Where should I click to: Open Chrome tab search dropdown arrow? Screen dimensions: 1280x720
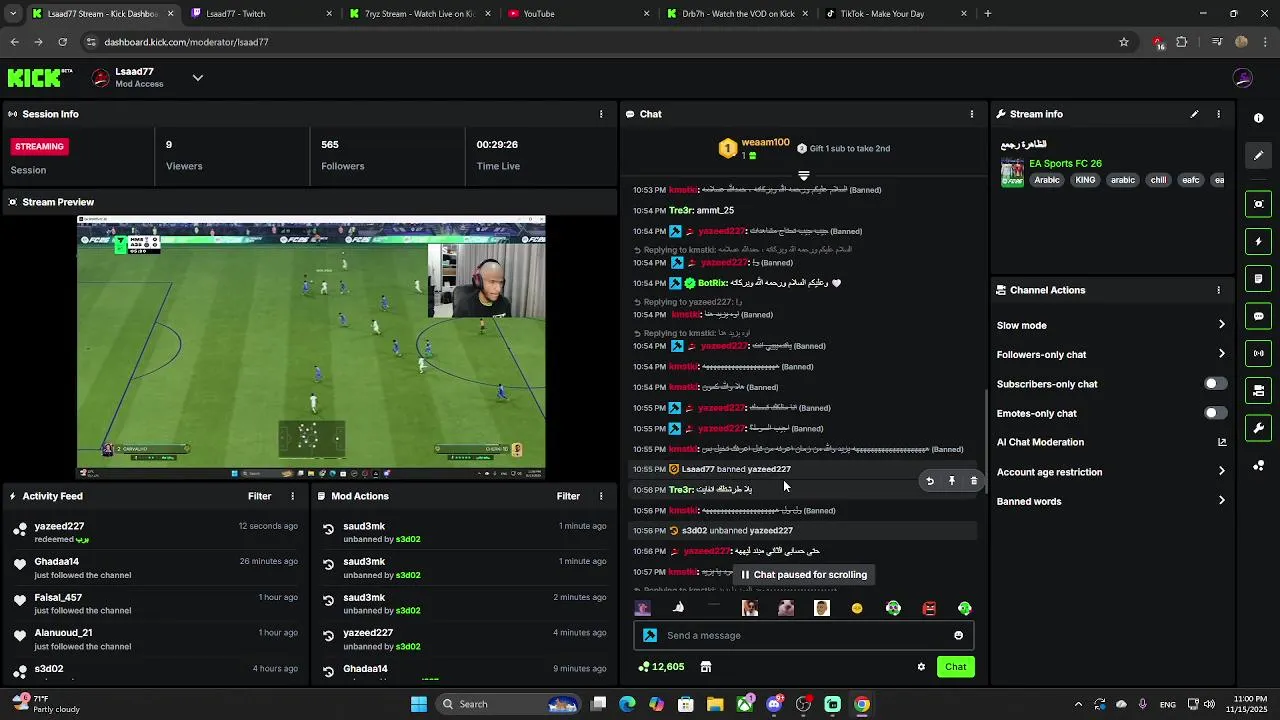pyautogui.click(x=12, y=14)
